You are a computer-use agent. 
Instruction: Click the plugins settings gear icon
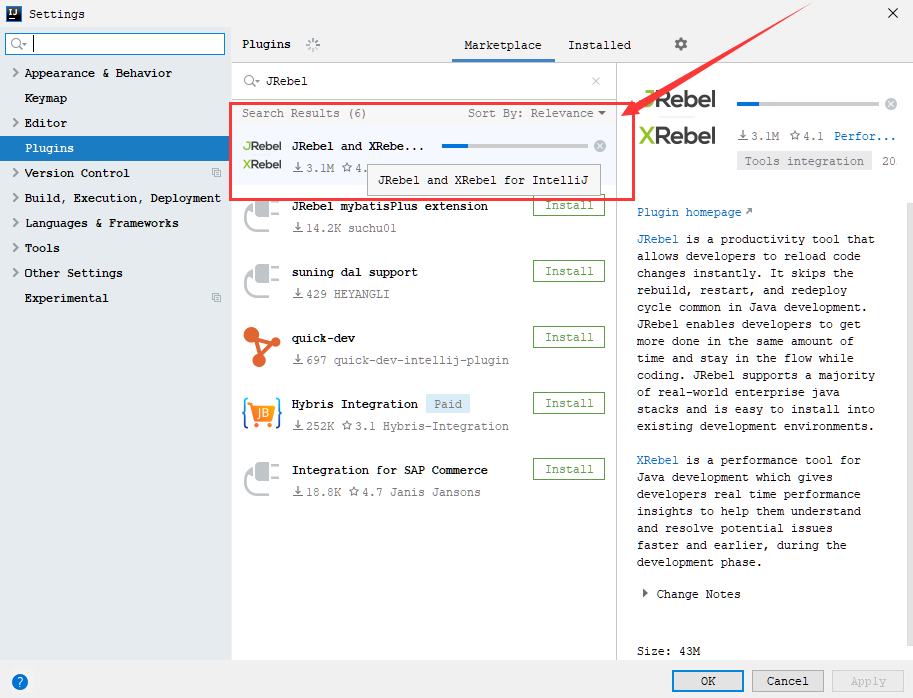(x=681, y=44)
